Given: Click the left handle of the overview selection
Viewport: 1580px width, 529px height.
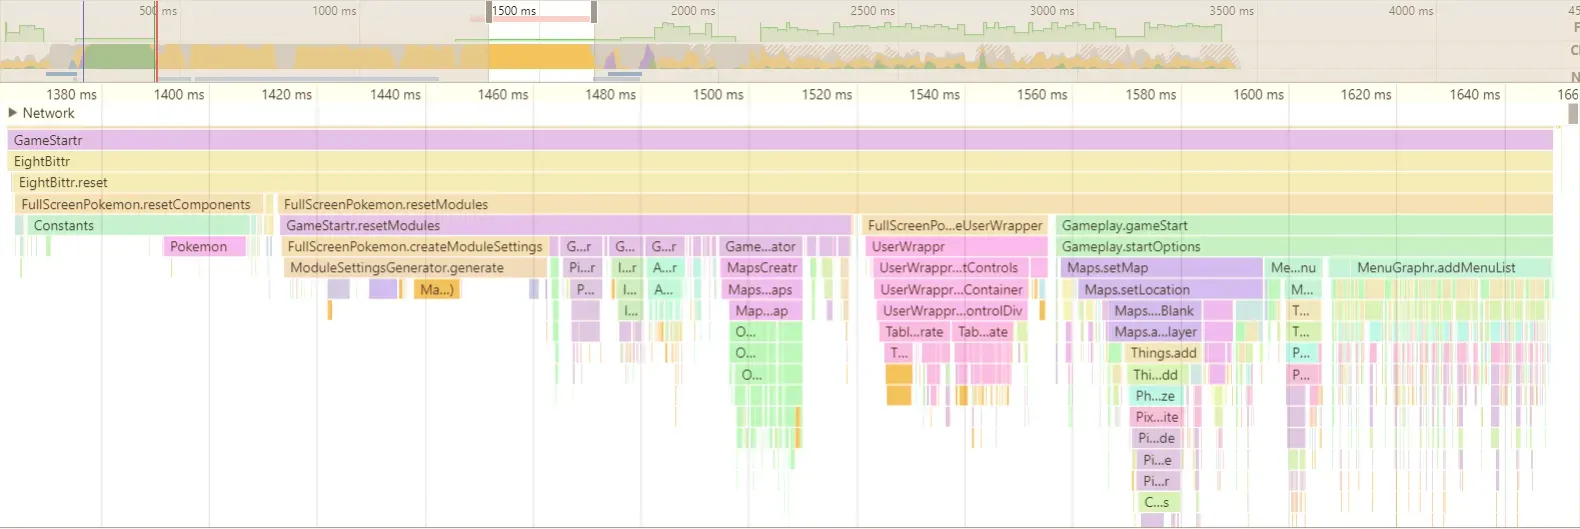Looking at the screenshot, I should (x=489, y=12).
